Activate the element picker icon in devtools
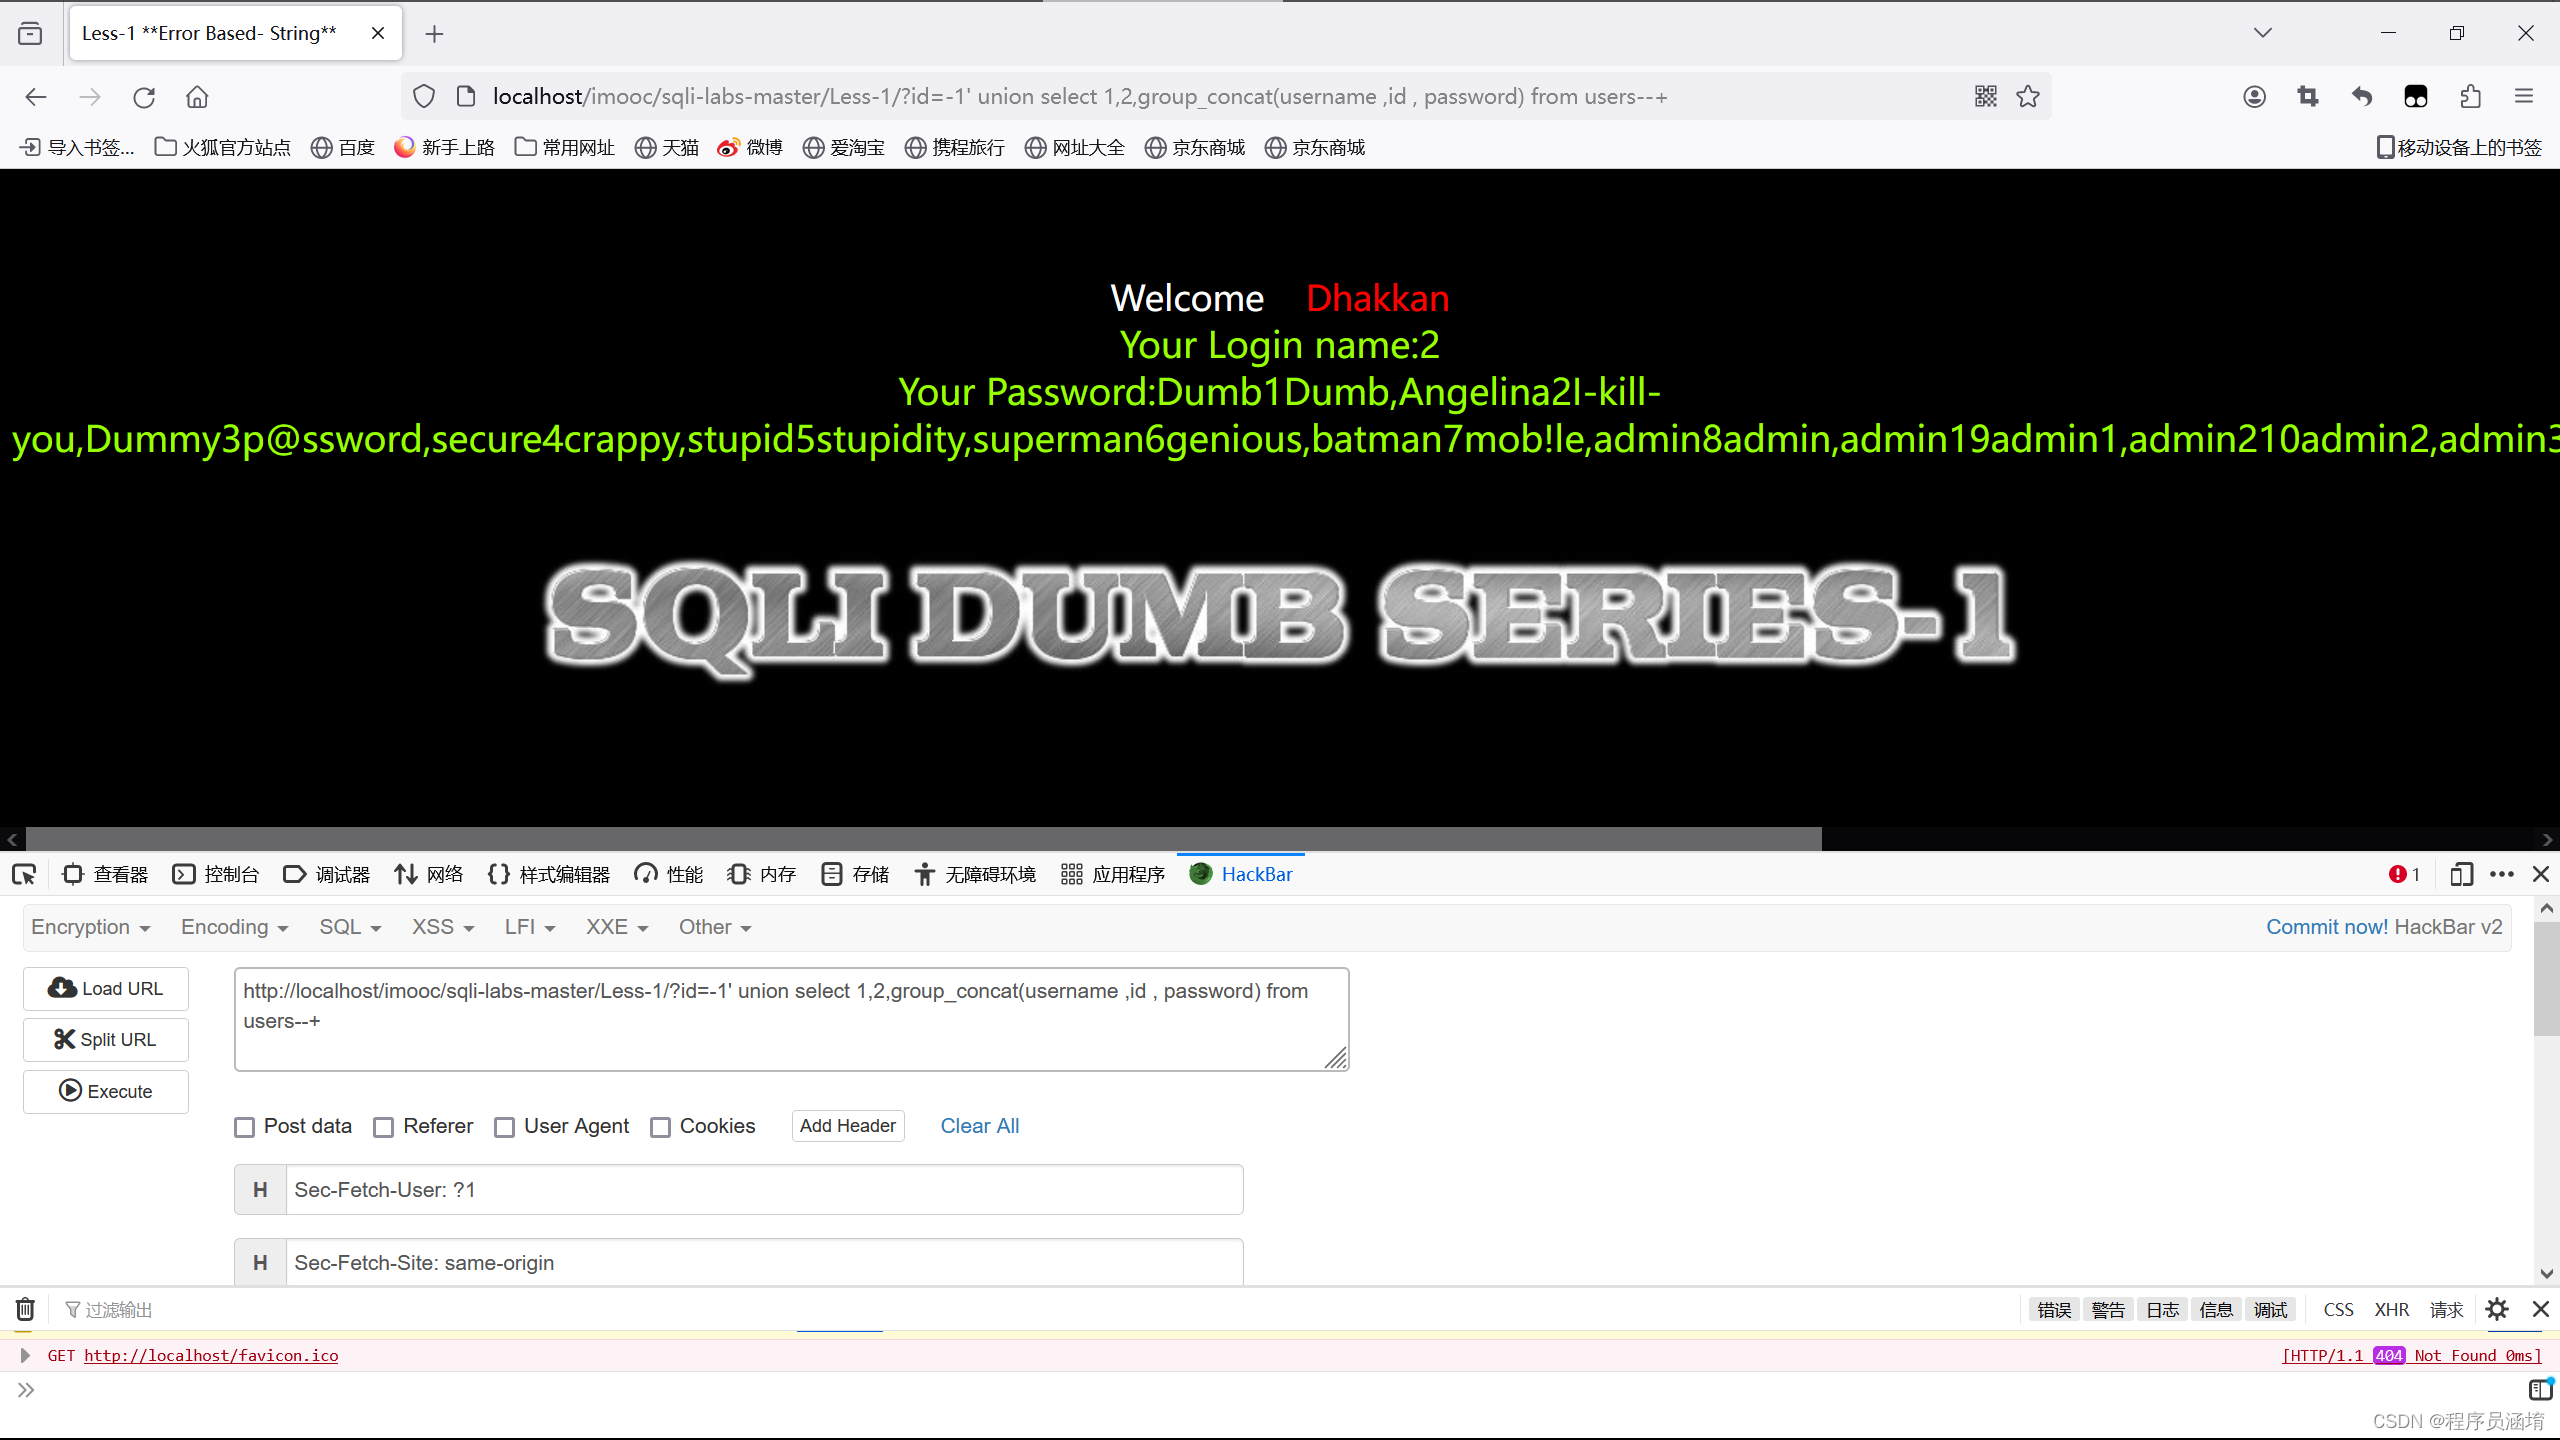2560x1440 pixels. (x=24, y=875)
